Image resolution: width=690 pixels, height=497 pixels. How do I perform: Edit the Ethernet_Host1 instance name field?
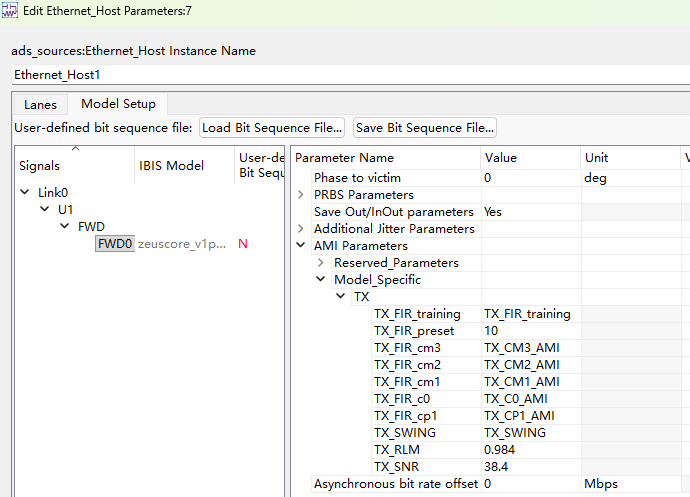tap(351, 75)
